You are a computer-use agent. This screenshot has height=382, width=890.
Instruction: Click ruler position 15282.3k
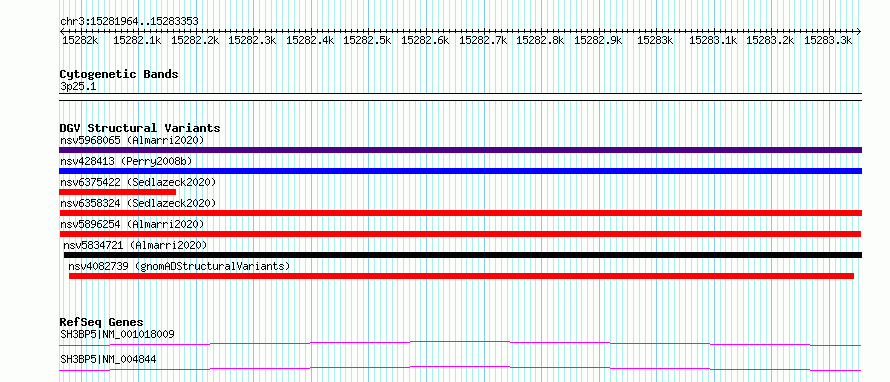click(253, 40)
